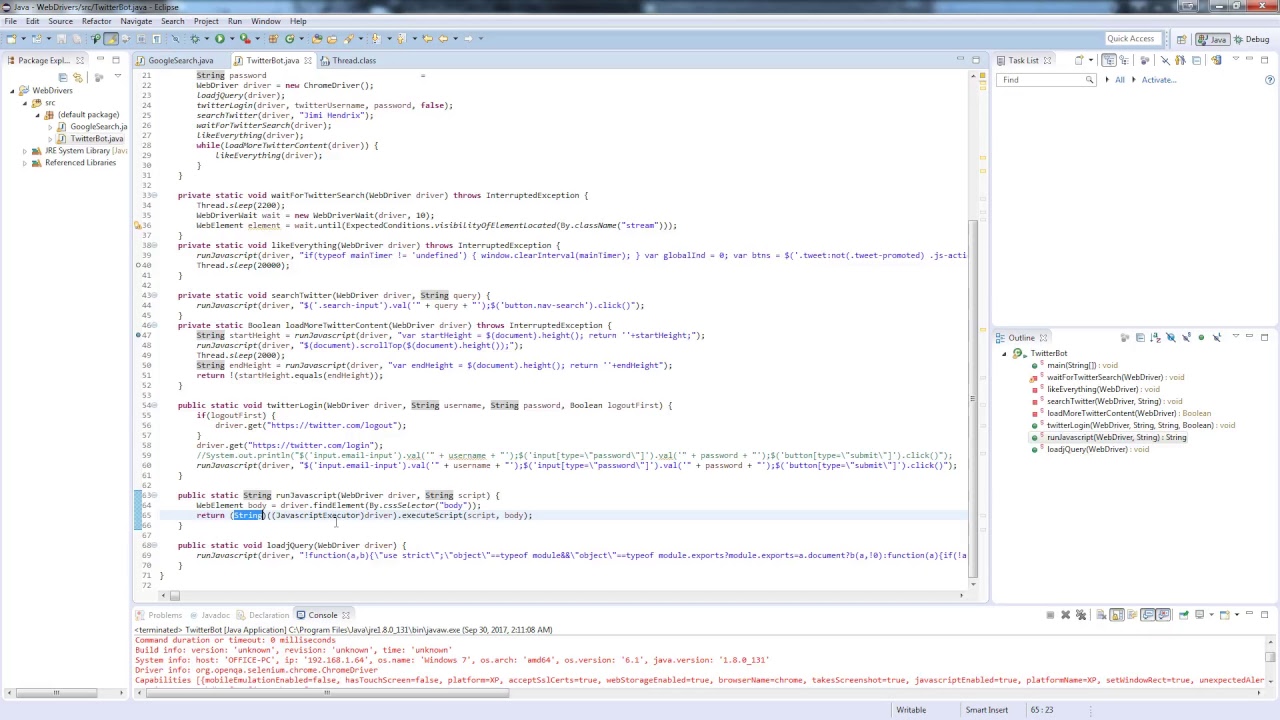The width and height of the screenshot is (1280, 720).
Task: Click the Save toolbar icon
Action: (x=61, y=38)
